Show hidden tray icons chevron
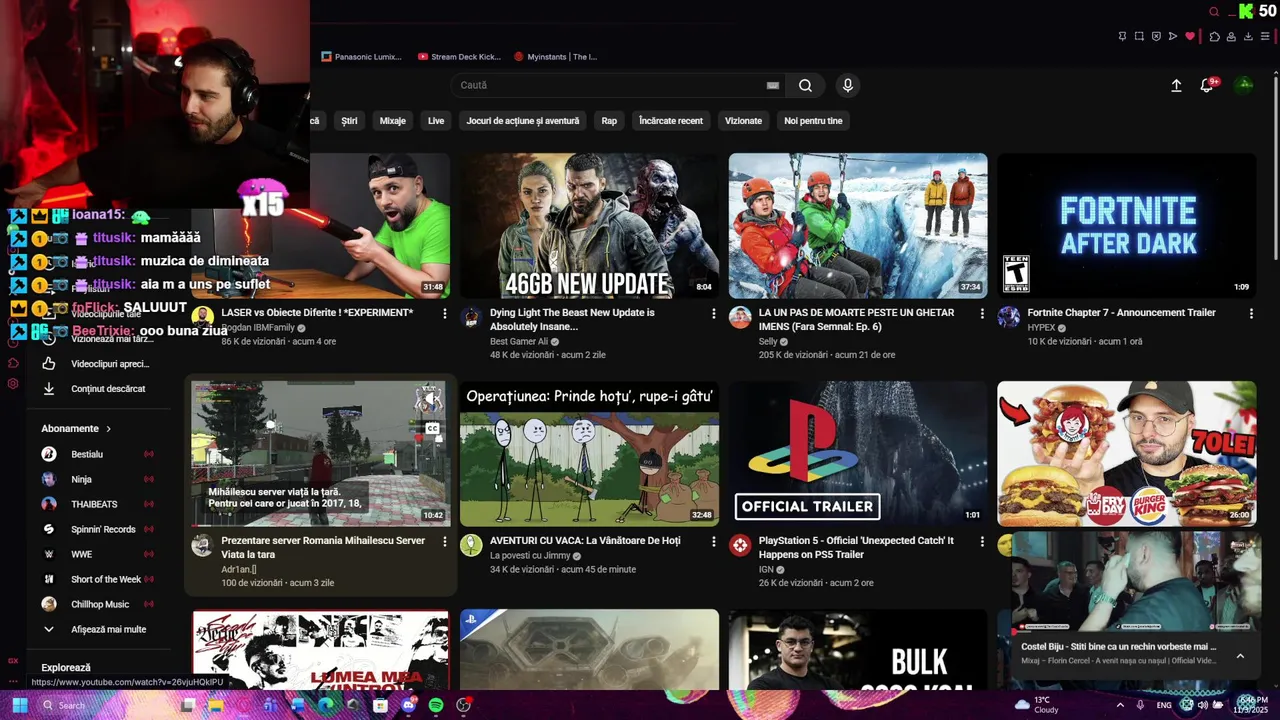The image size is (1280, 720). click(1120, 705)
